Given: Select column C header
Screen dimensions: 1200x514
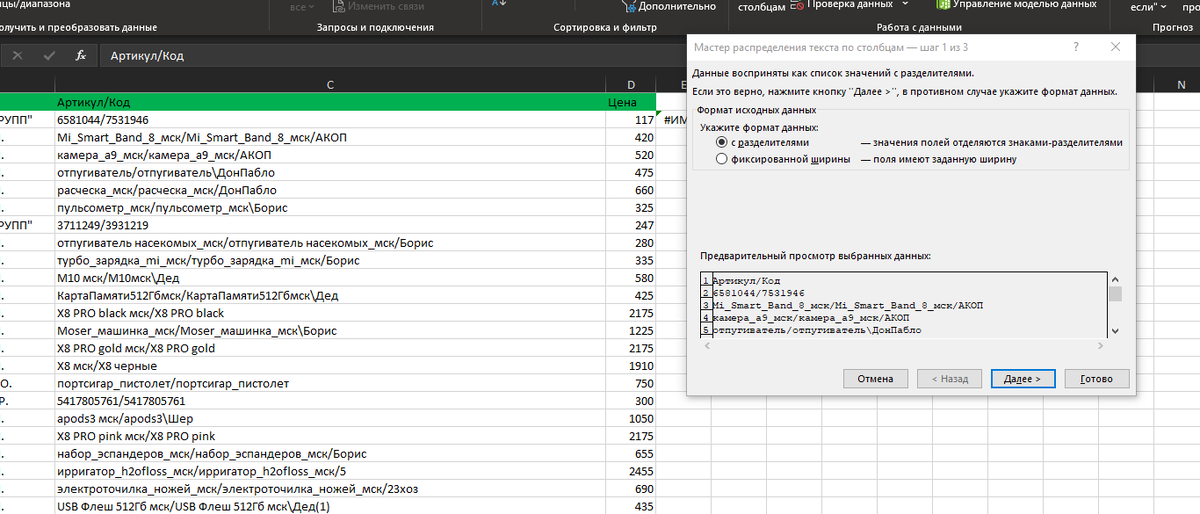Looking at the screenshot, I should point(330,85).
